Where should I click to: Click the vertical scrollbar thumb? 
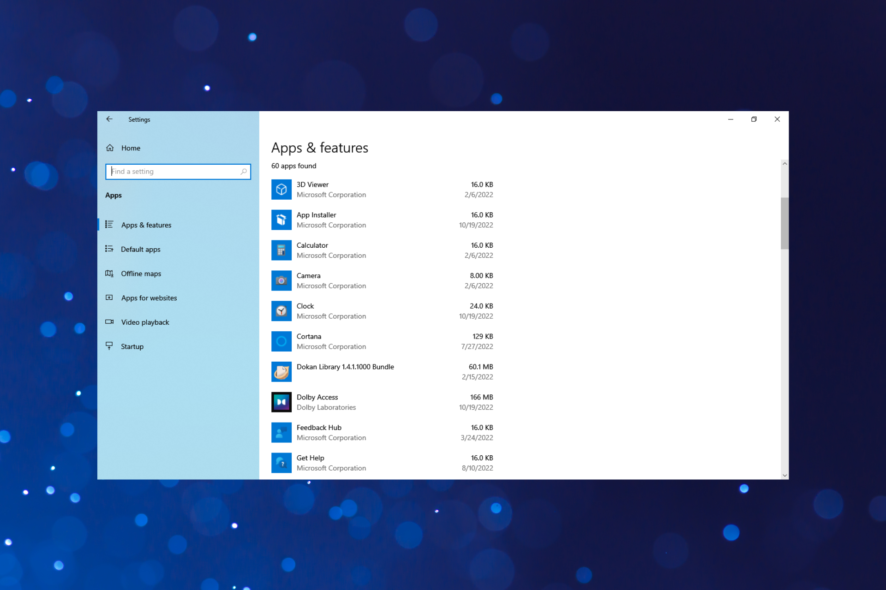click(x=785, y=223)
